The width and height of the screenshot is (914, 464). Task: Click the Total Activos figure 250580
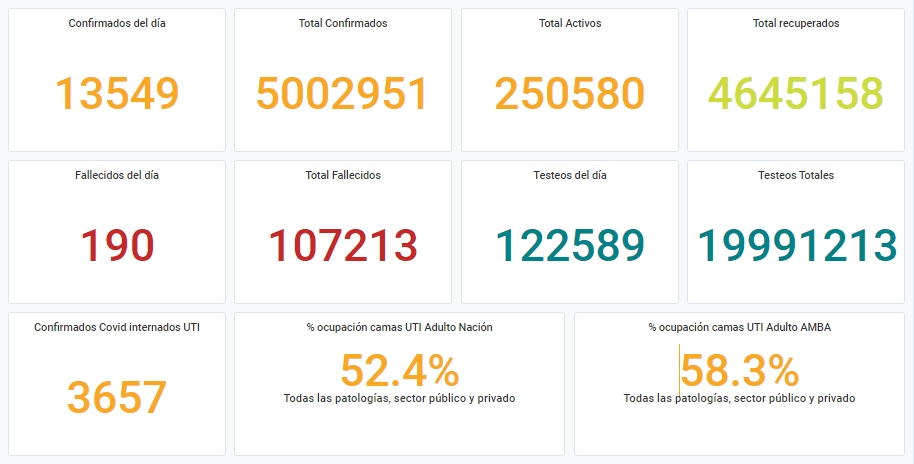(x=570, y=93)
